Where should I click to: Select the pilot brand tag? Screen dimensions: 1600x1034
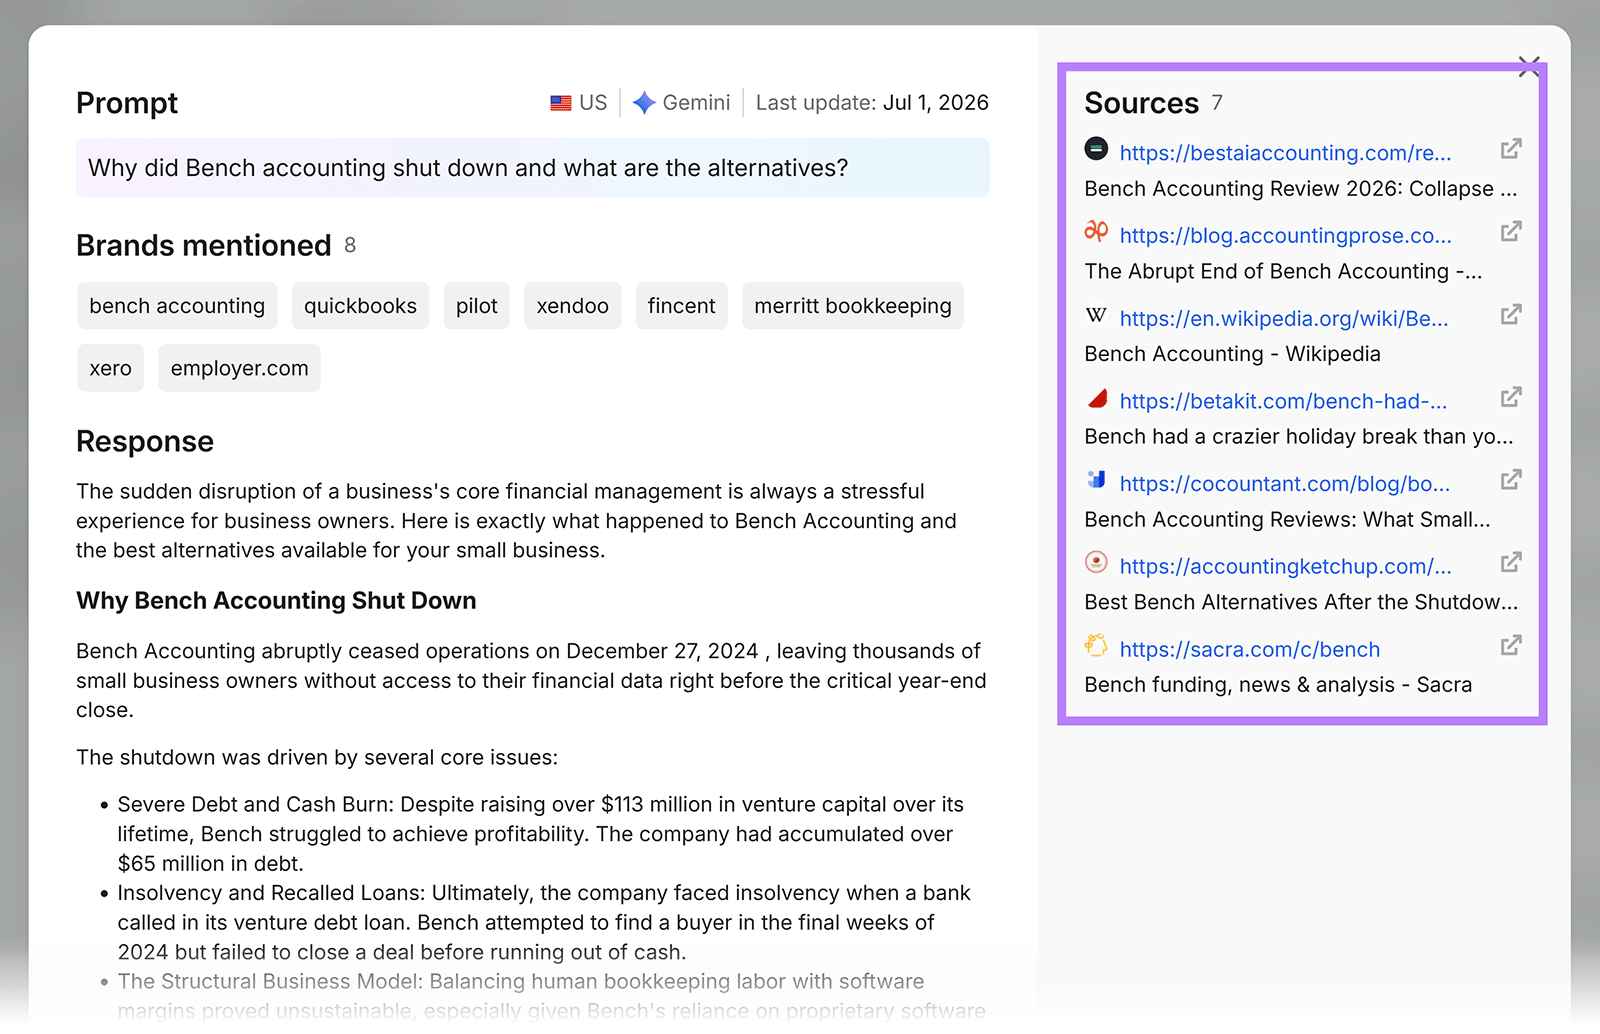[477, 306]
